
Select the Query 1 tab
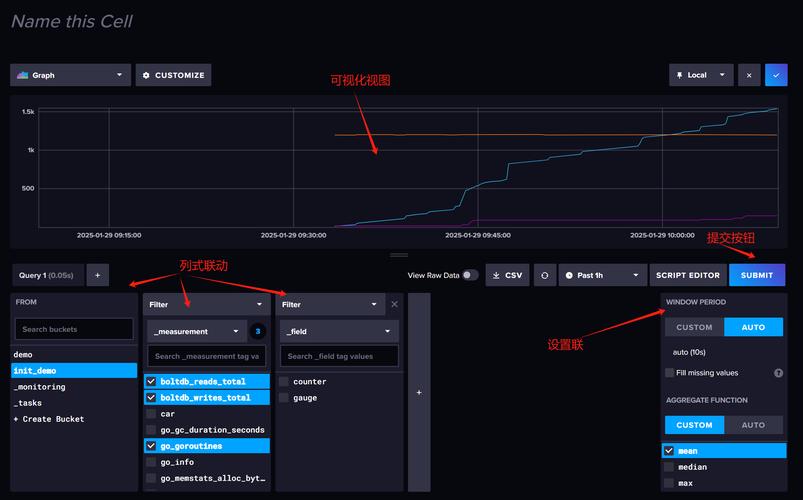click(47, 275)
